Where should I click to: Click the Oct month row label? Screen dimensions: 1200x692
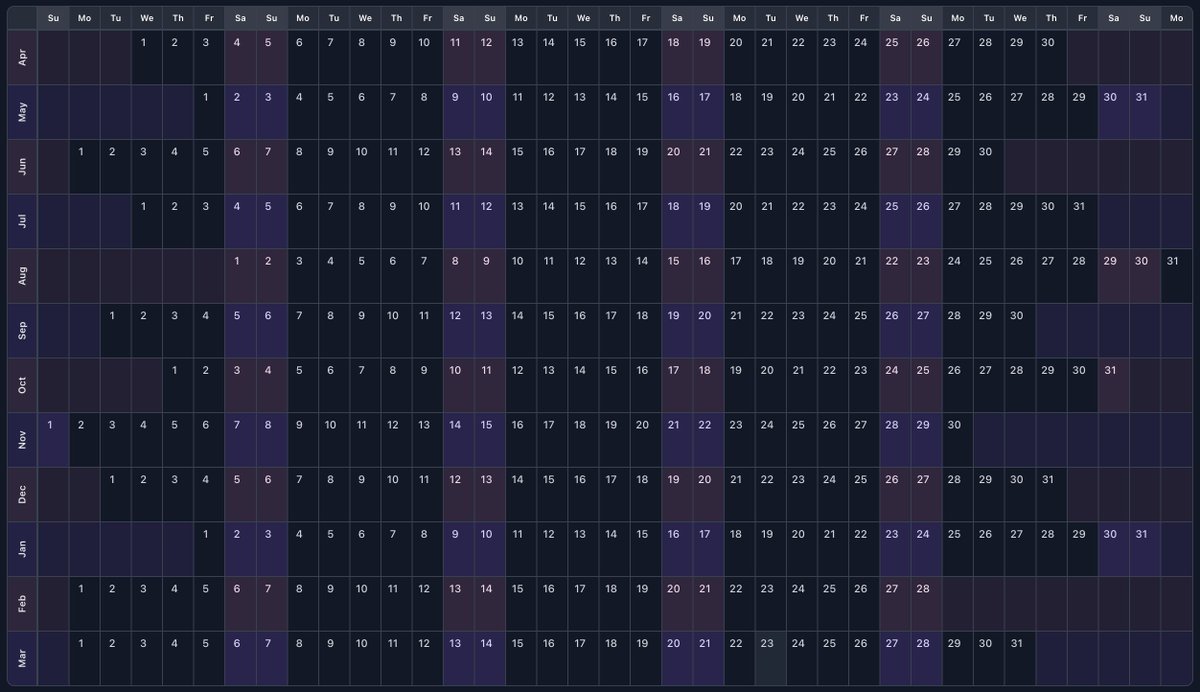pyautogui.click(x=23, y=385)
